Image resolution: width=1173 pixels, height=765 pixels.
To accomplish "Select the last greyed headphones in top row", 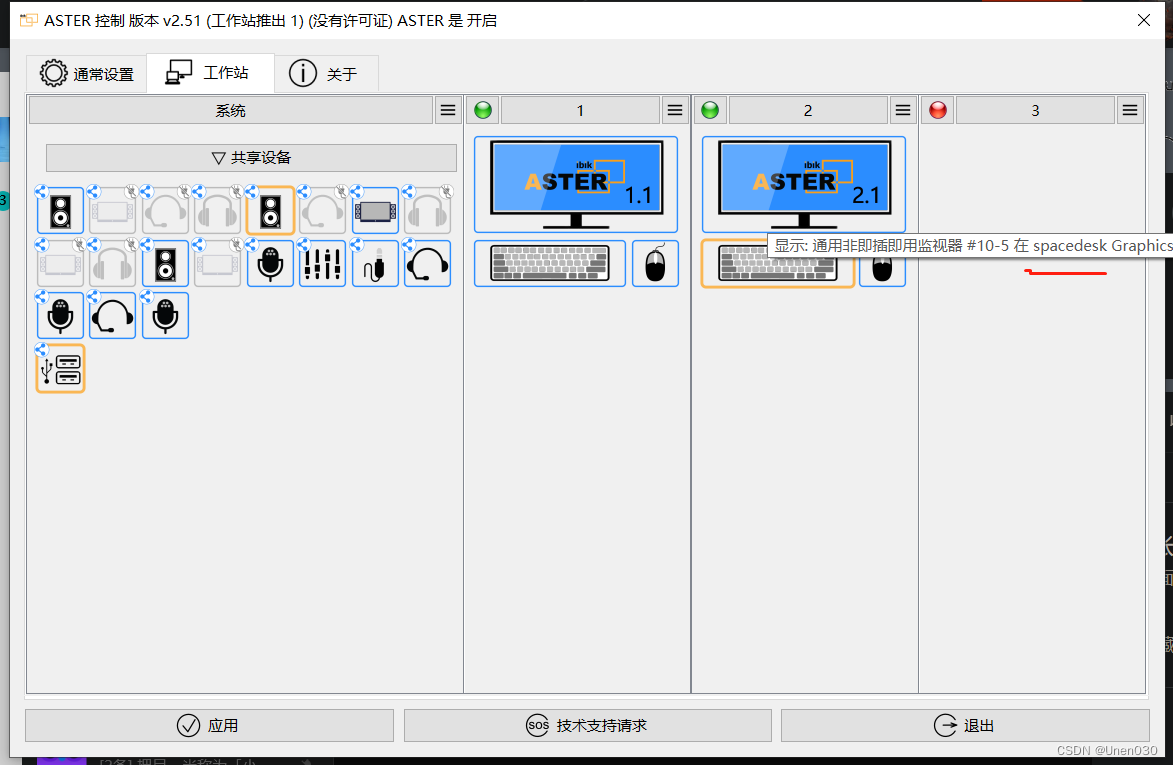I will [x=427, y=212].
